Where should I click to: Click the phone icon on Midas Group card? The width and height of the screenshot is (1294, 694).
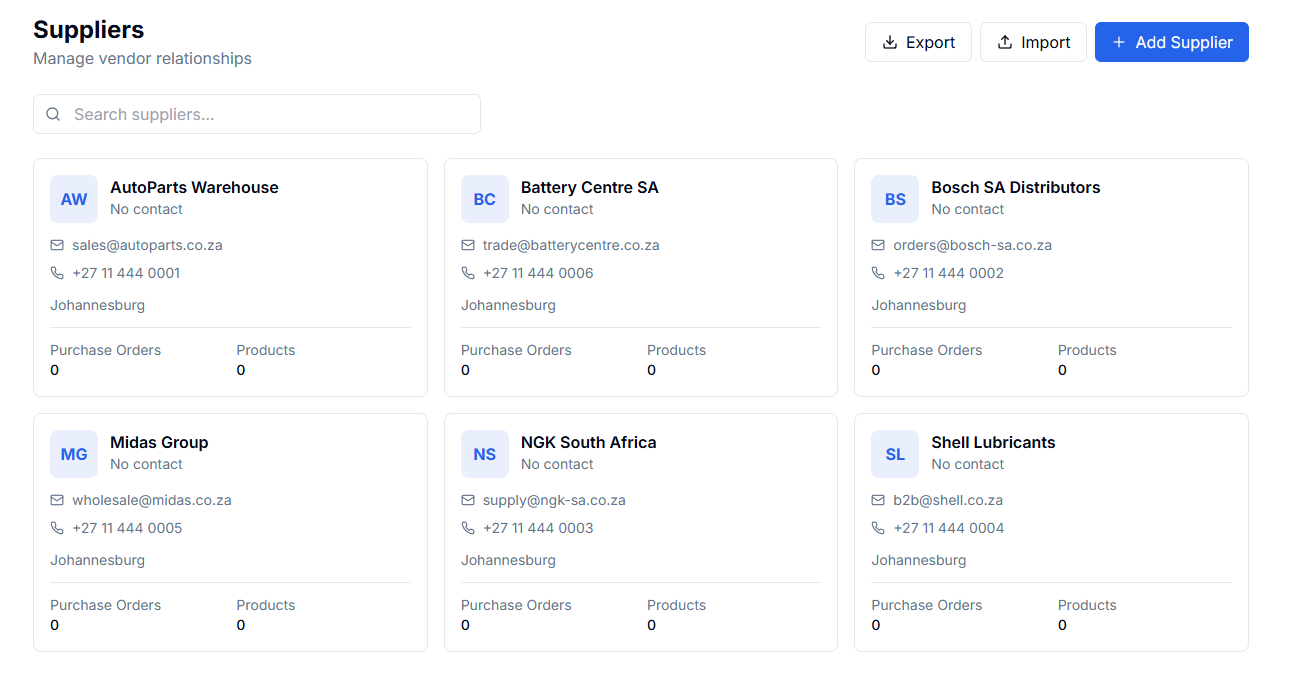(x=57, y=527)
